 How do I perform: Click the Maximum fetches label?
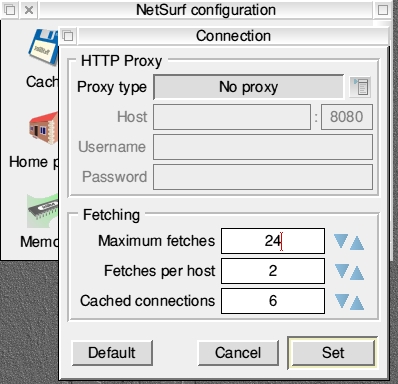pyautogui.click(x=156, y=241)
